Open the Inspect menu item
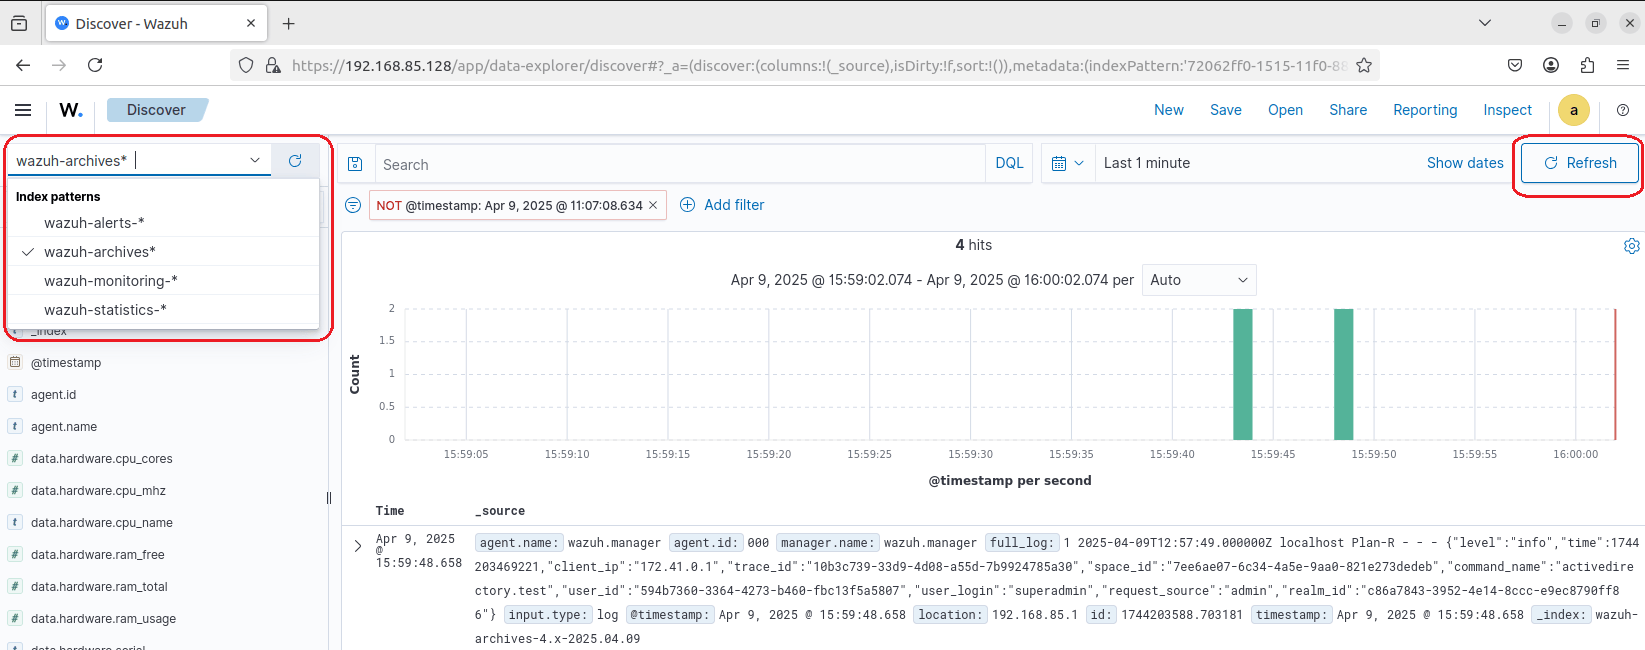 tap(1507, 110)
